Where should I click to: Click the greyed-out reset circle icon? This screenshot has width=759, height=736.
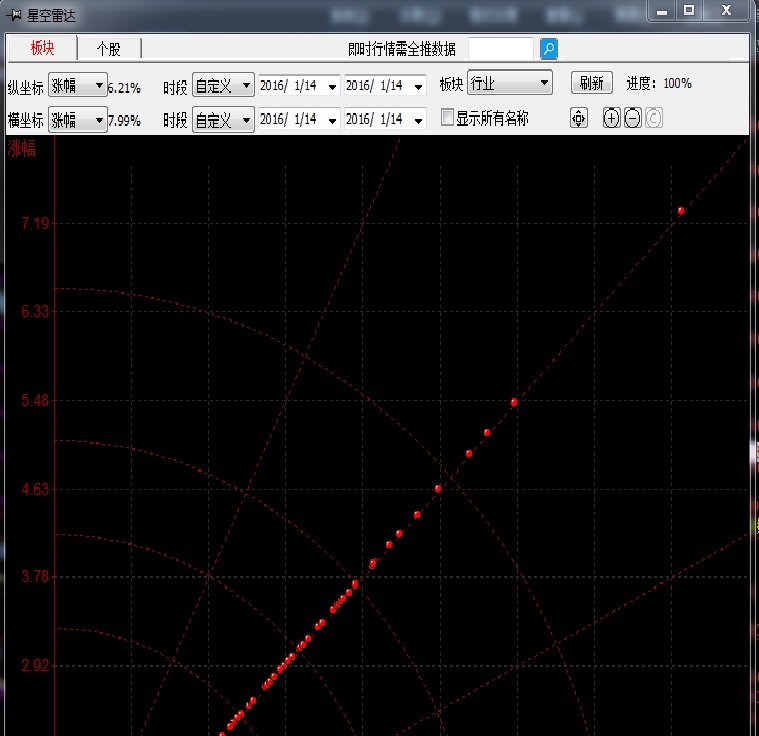654,119
